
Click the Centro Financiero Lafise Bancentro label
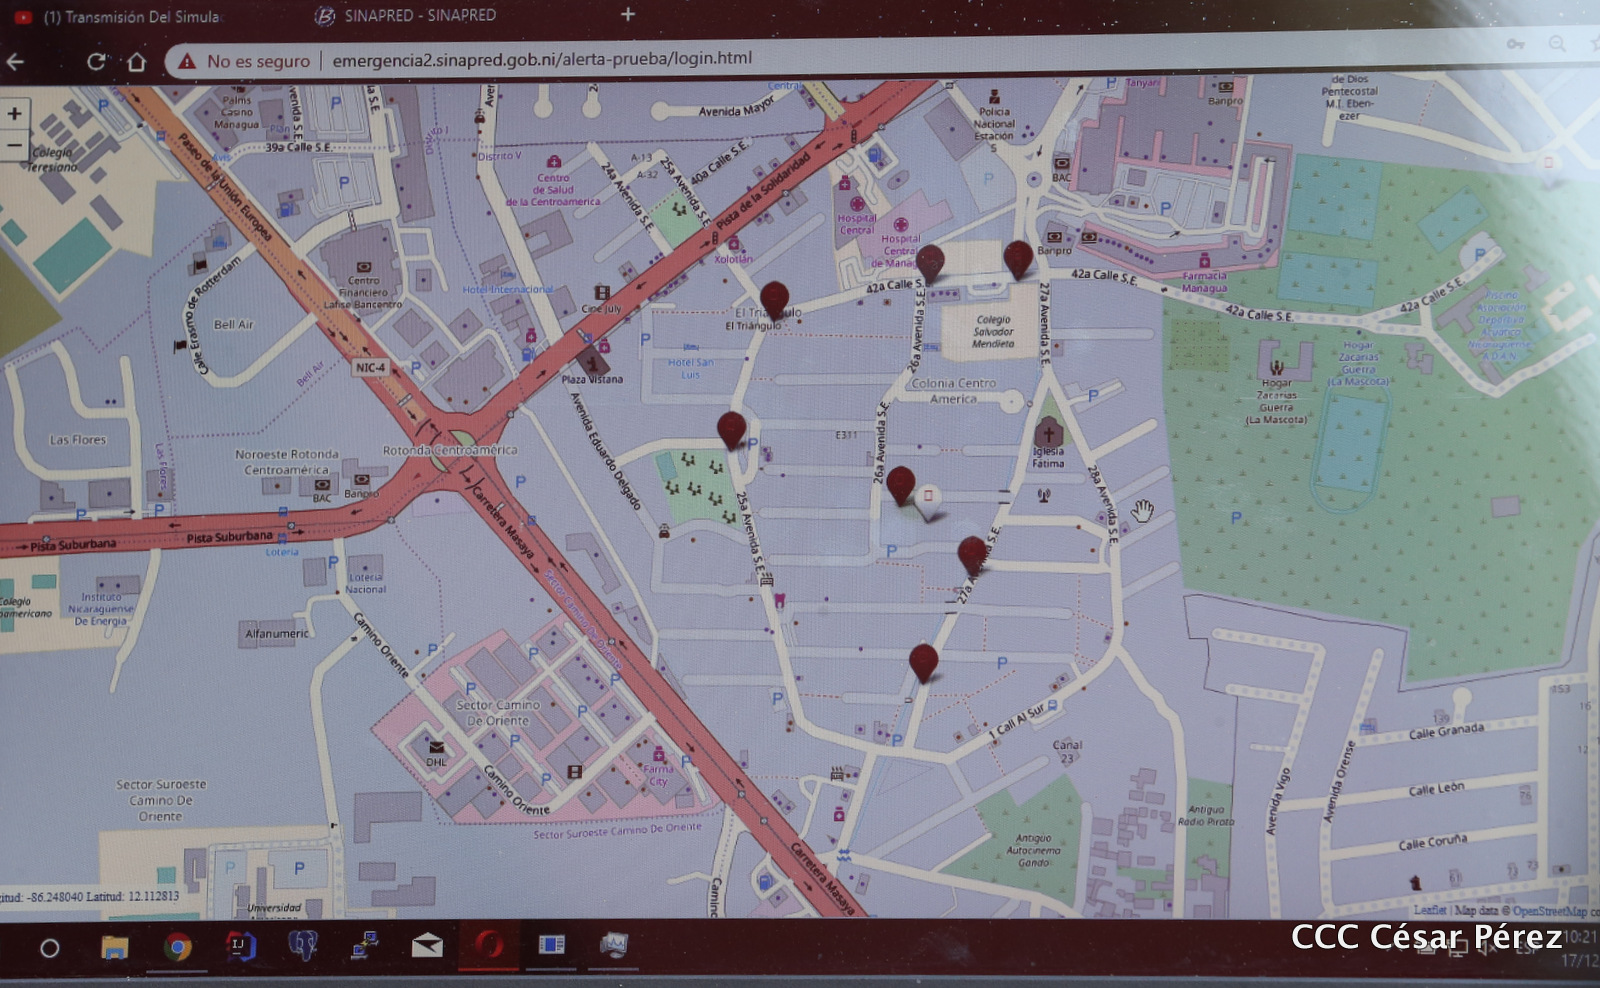pos(363,292)
